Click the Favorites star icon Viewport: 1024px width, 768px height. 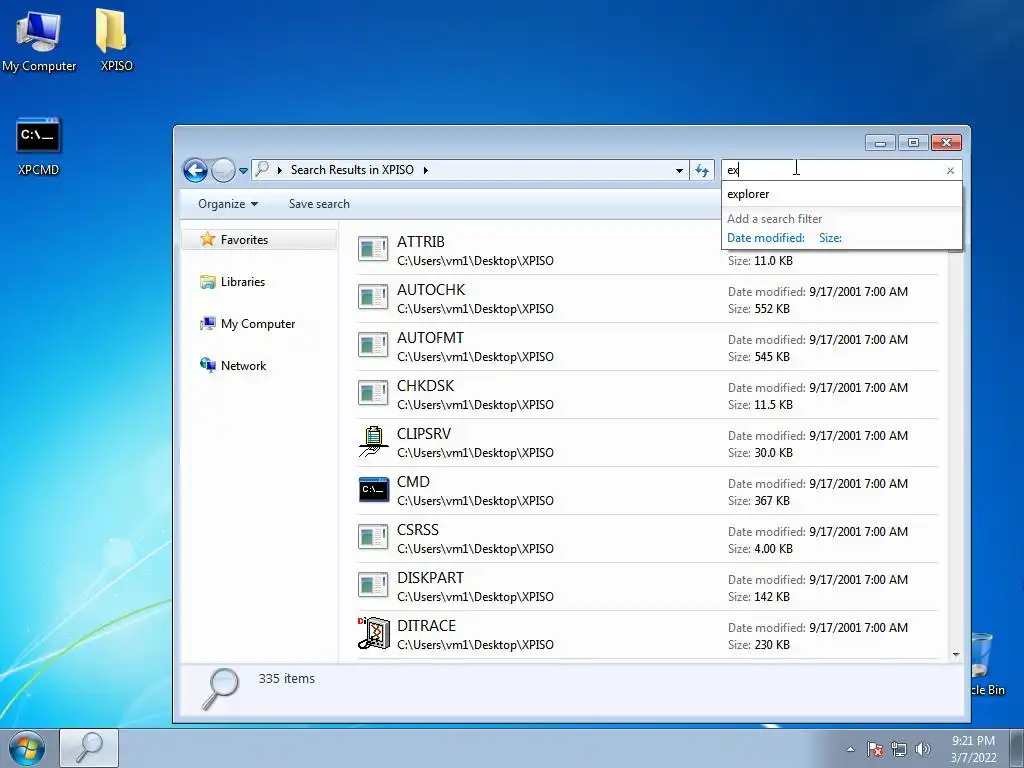pyautogui.click(x=208, y=239)
